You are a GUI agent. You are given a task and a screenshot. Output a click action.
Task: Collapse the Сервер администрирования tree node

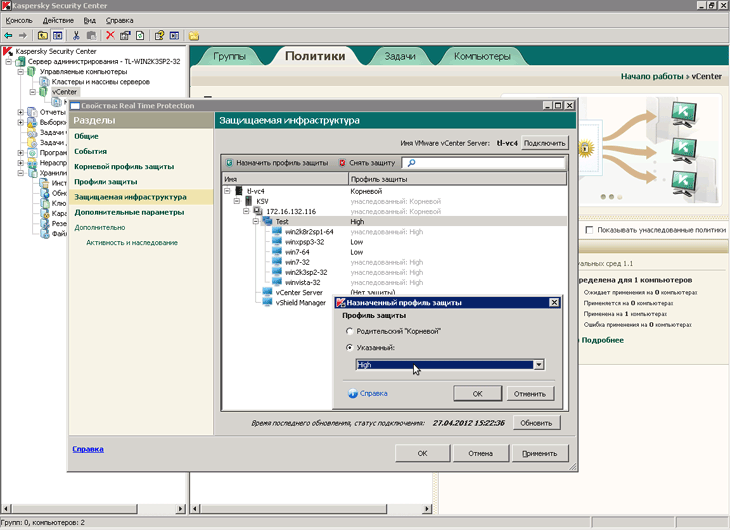[8, 61]
